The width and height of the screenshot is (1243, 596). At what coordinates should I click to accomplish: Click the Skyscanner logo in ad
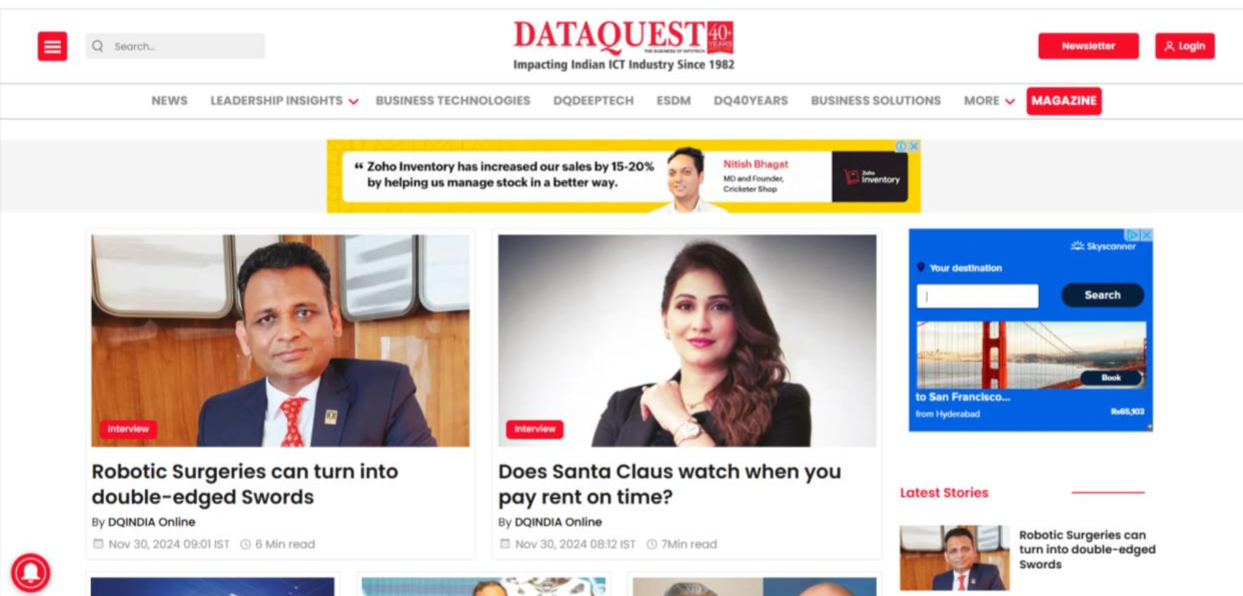click(1103, 246)
